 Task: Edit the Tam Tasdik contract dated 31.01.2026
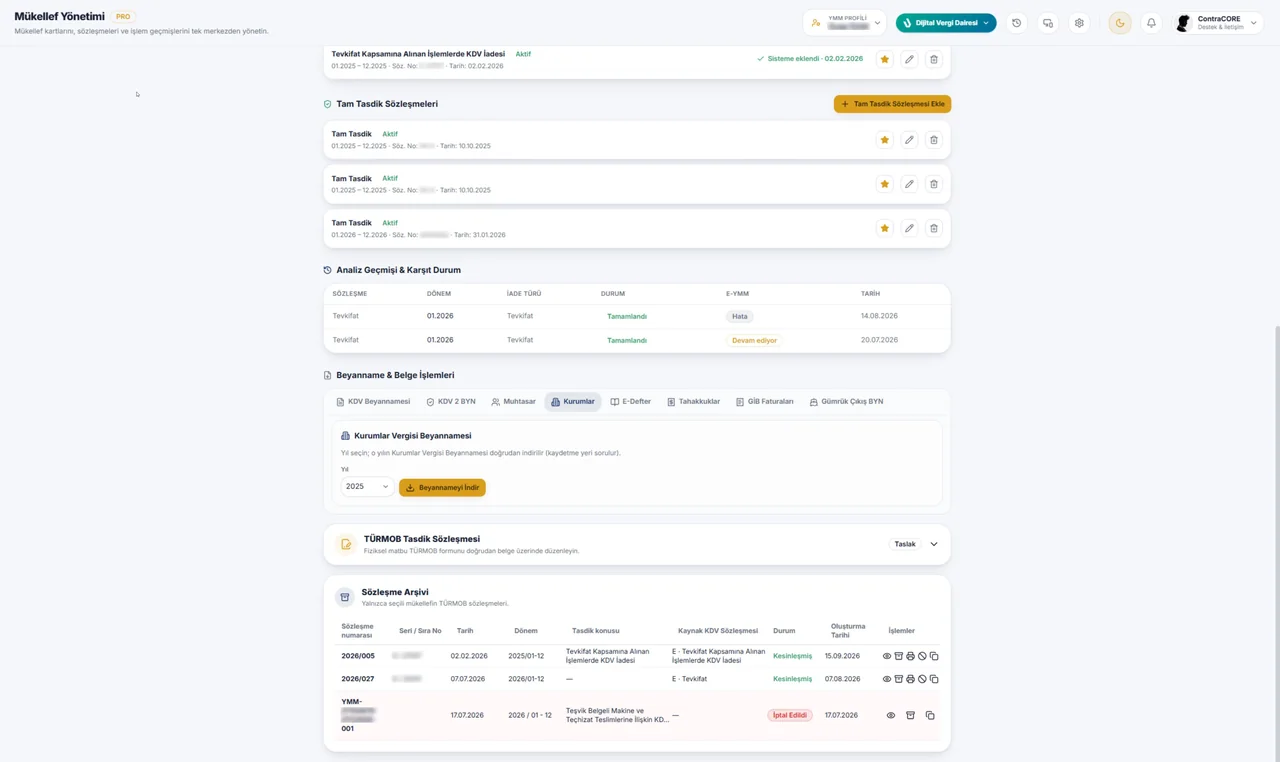tap(909, 228)
